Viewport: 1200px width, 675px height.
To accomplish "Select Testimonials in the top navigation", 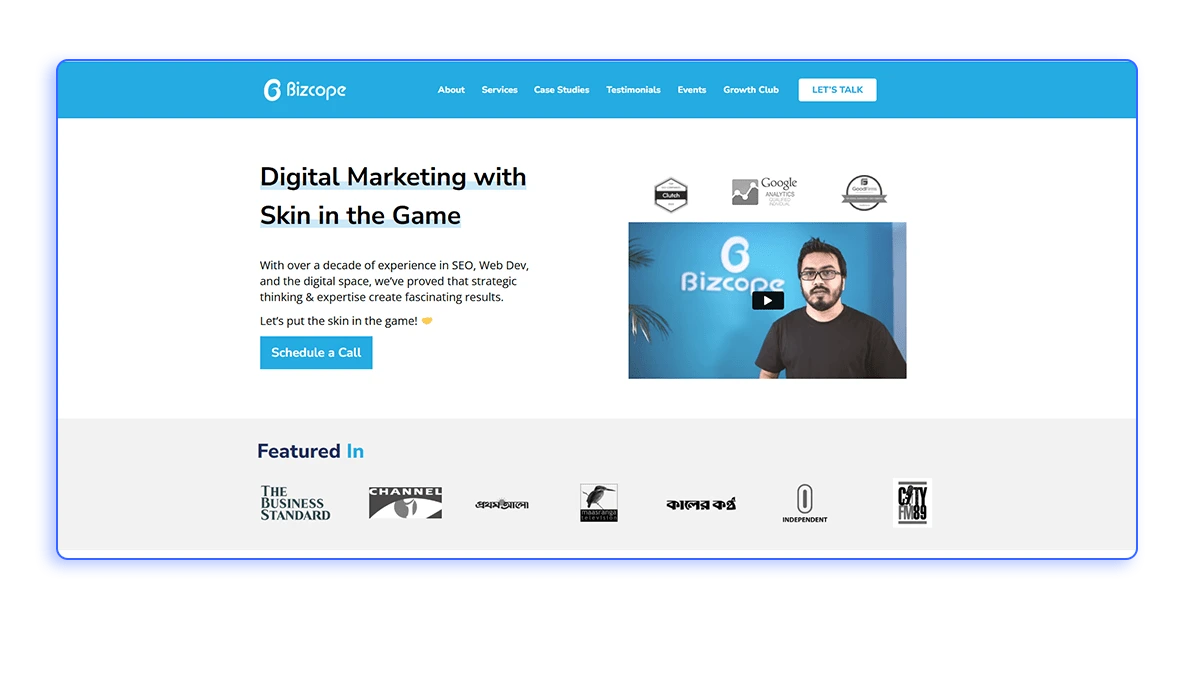I will pyautogui.click(x=633, y=90).
